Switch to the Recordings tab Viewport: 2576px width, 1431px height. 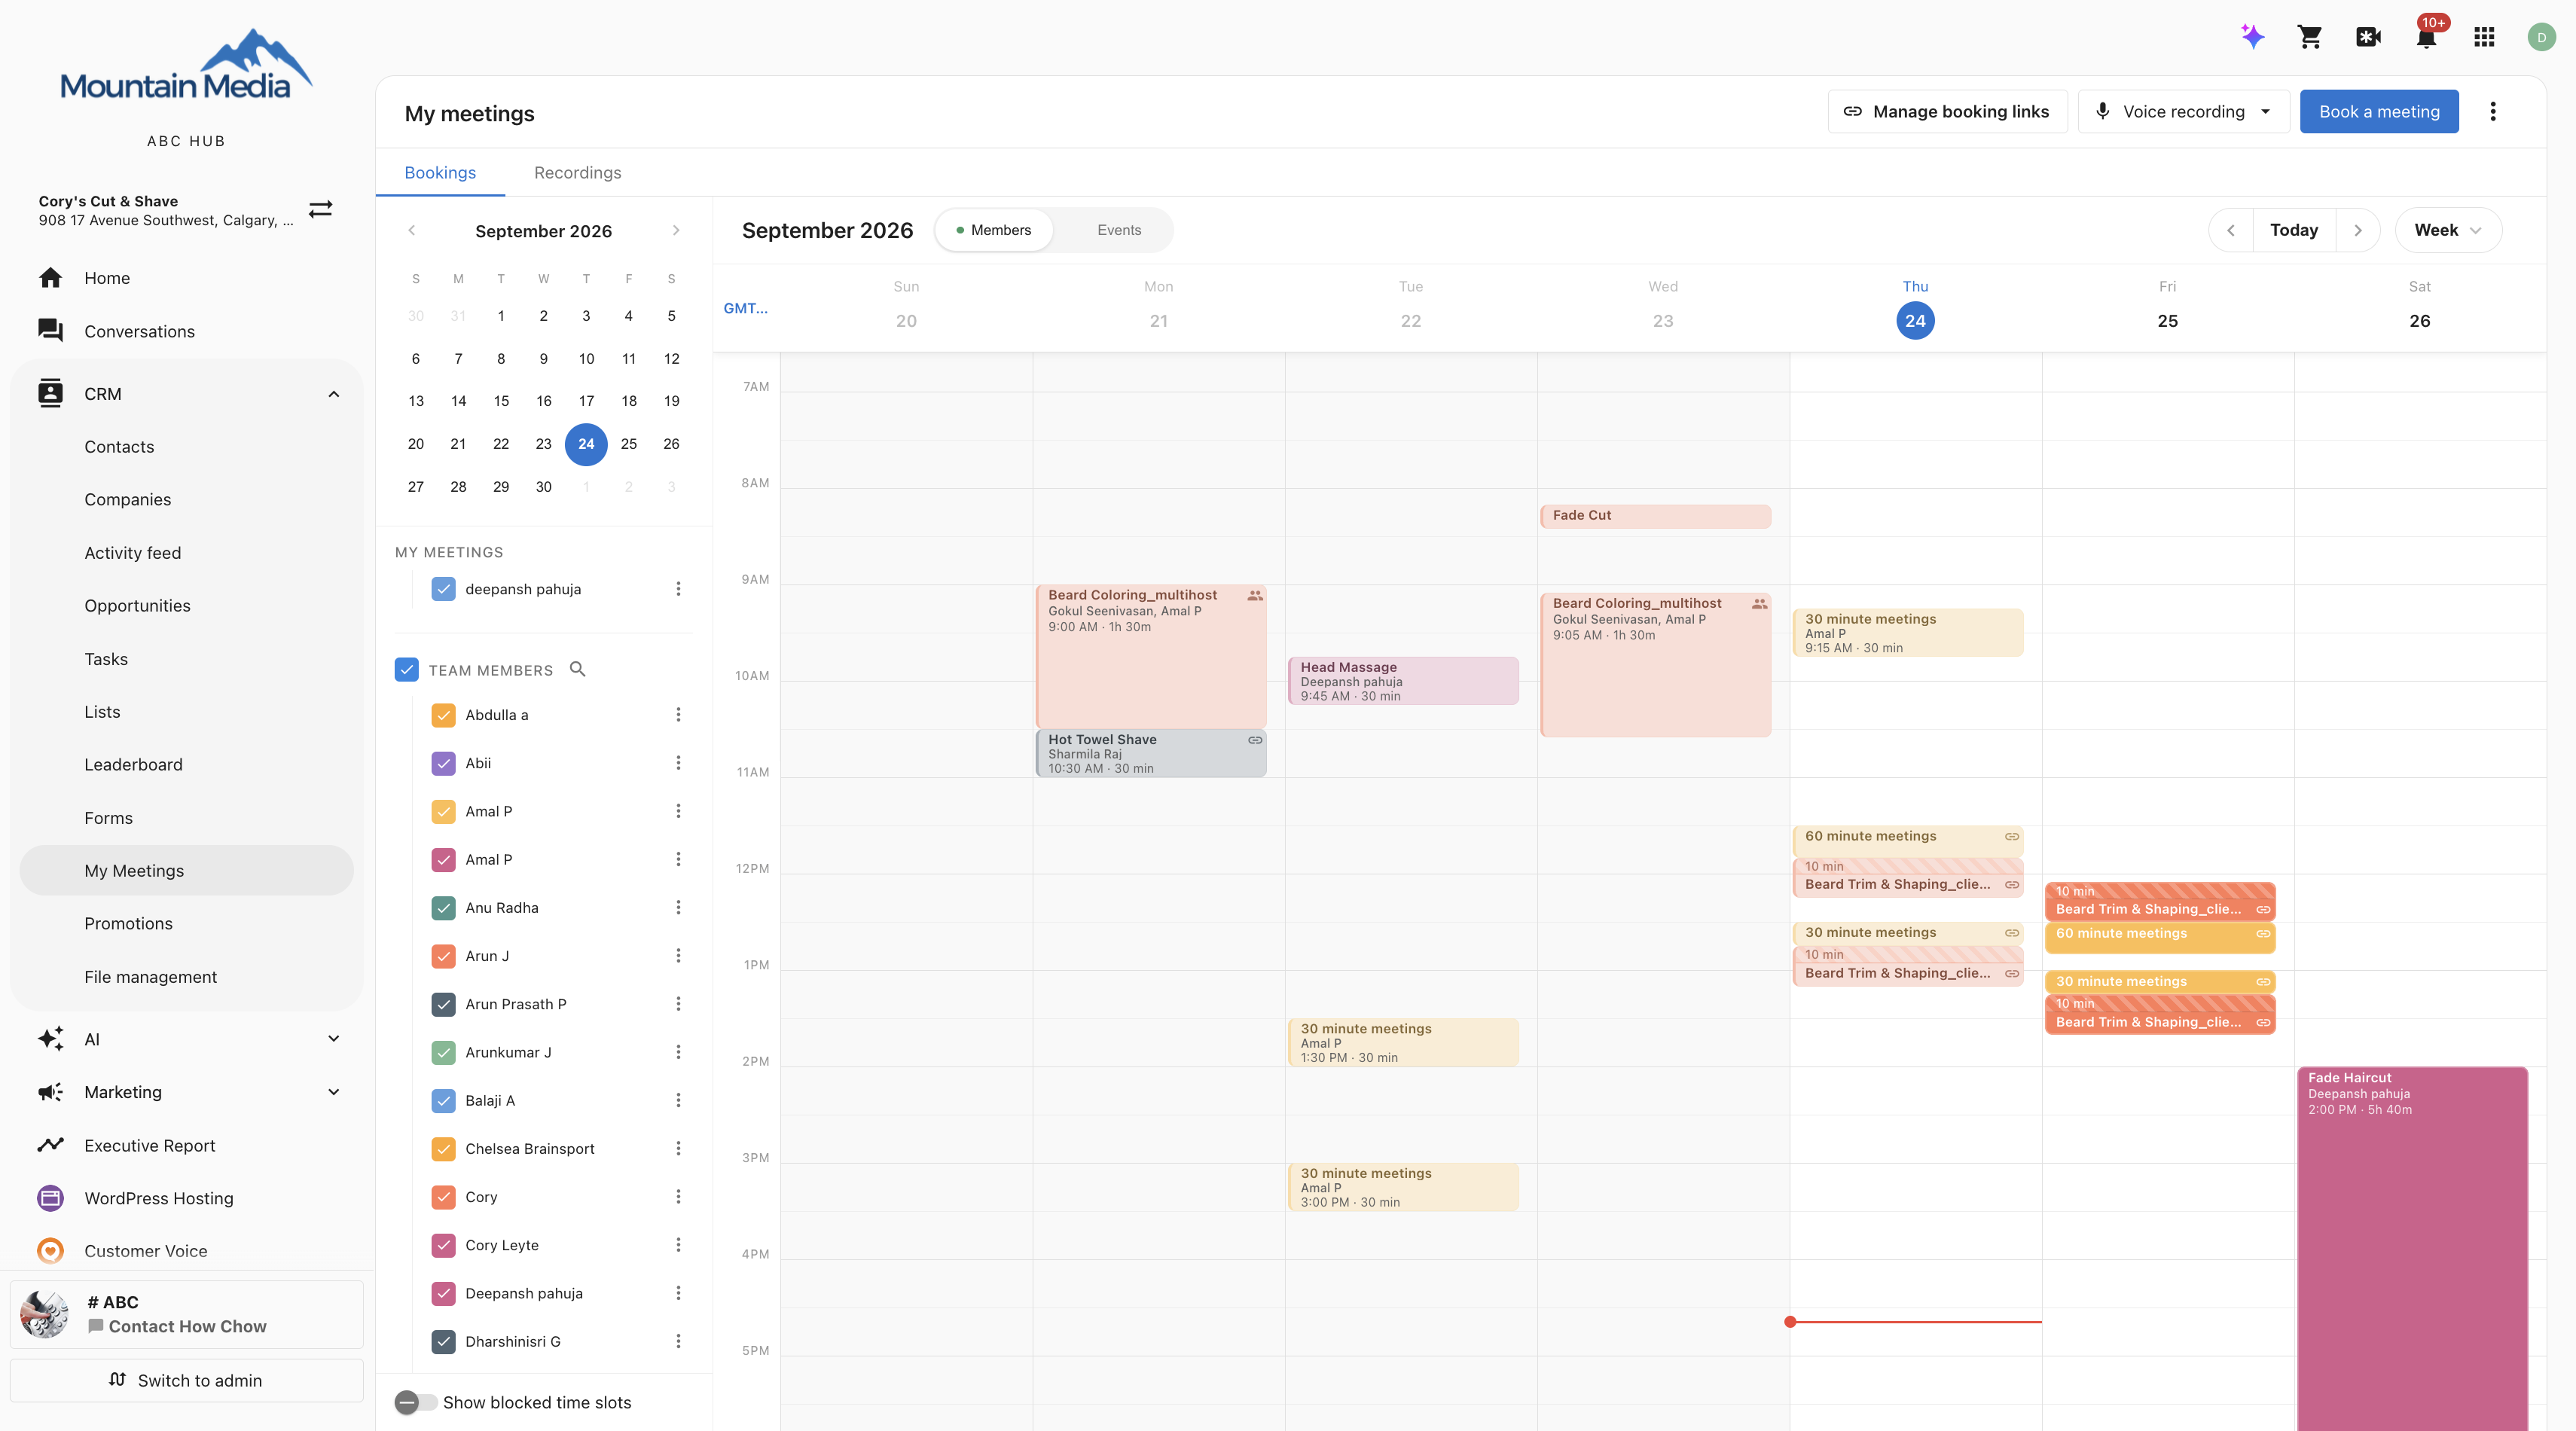pos(577,172)
